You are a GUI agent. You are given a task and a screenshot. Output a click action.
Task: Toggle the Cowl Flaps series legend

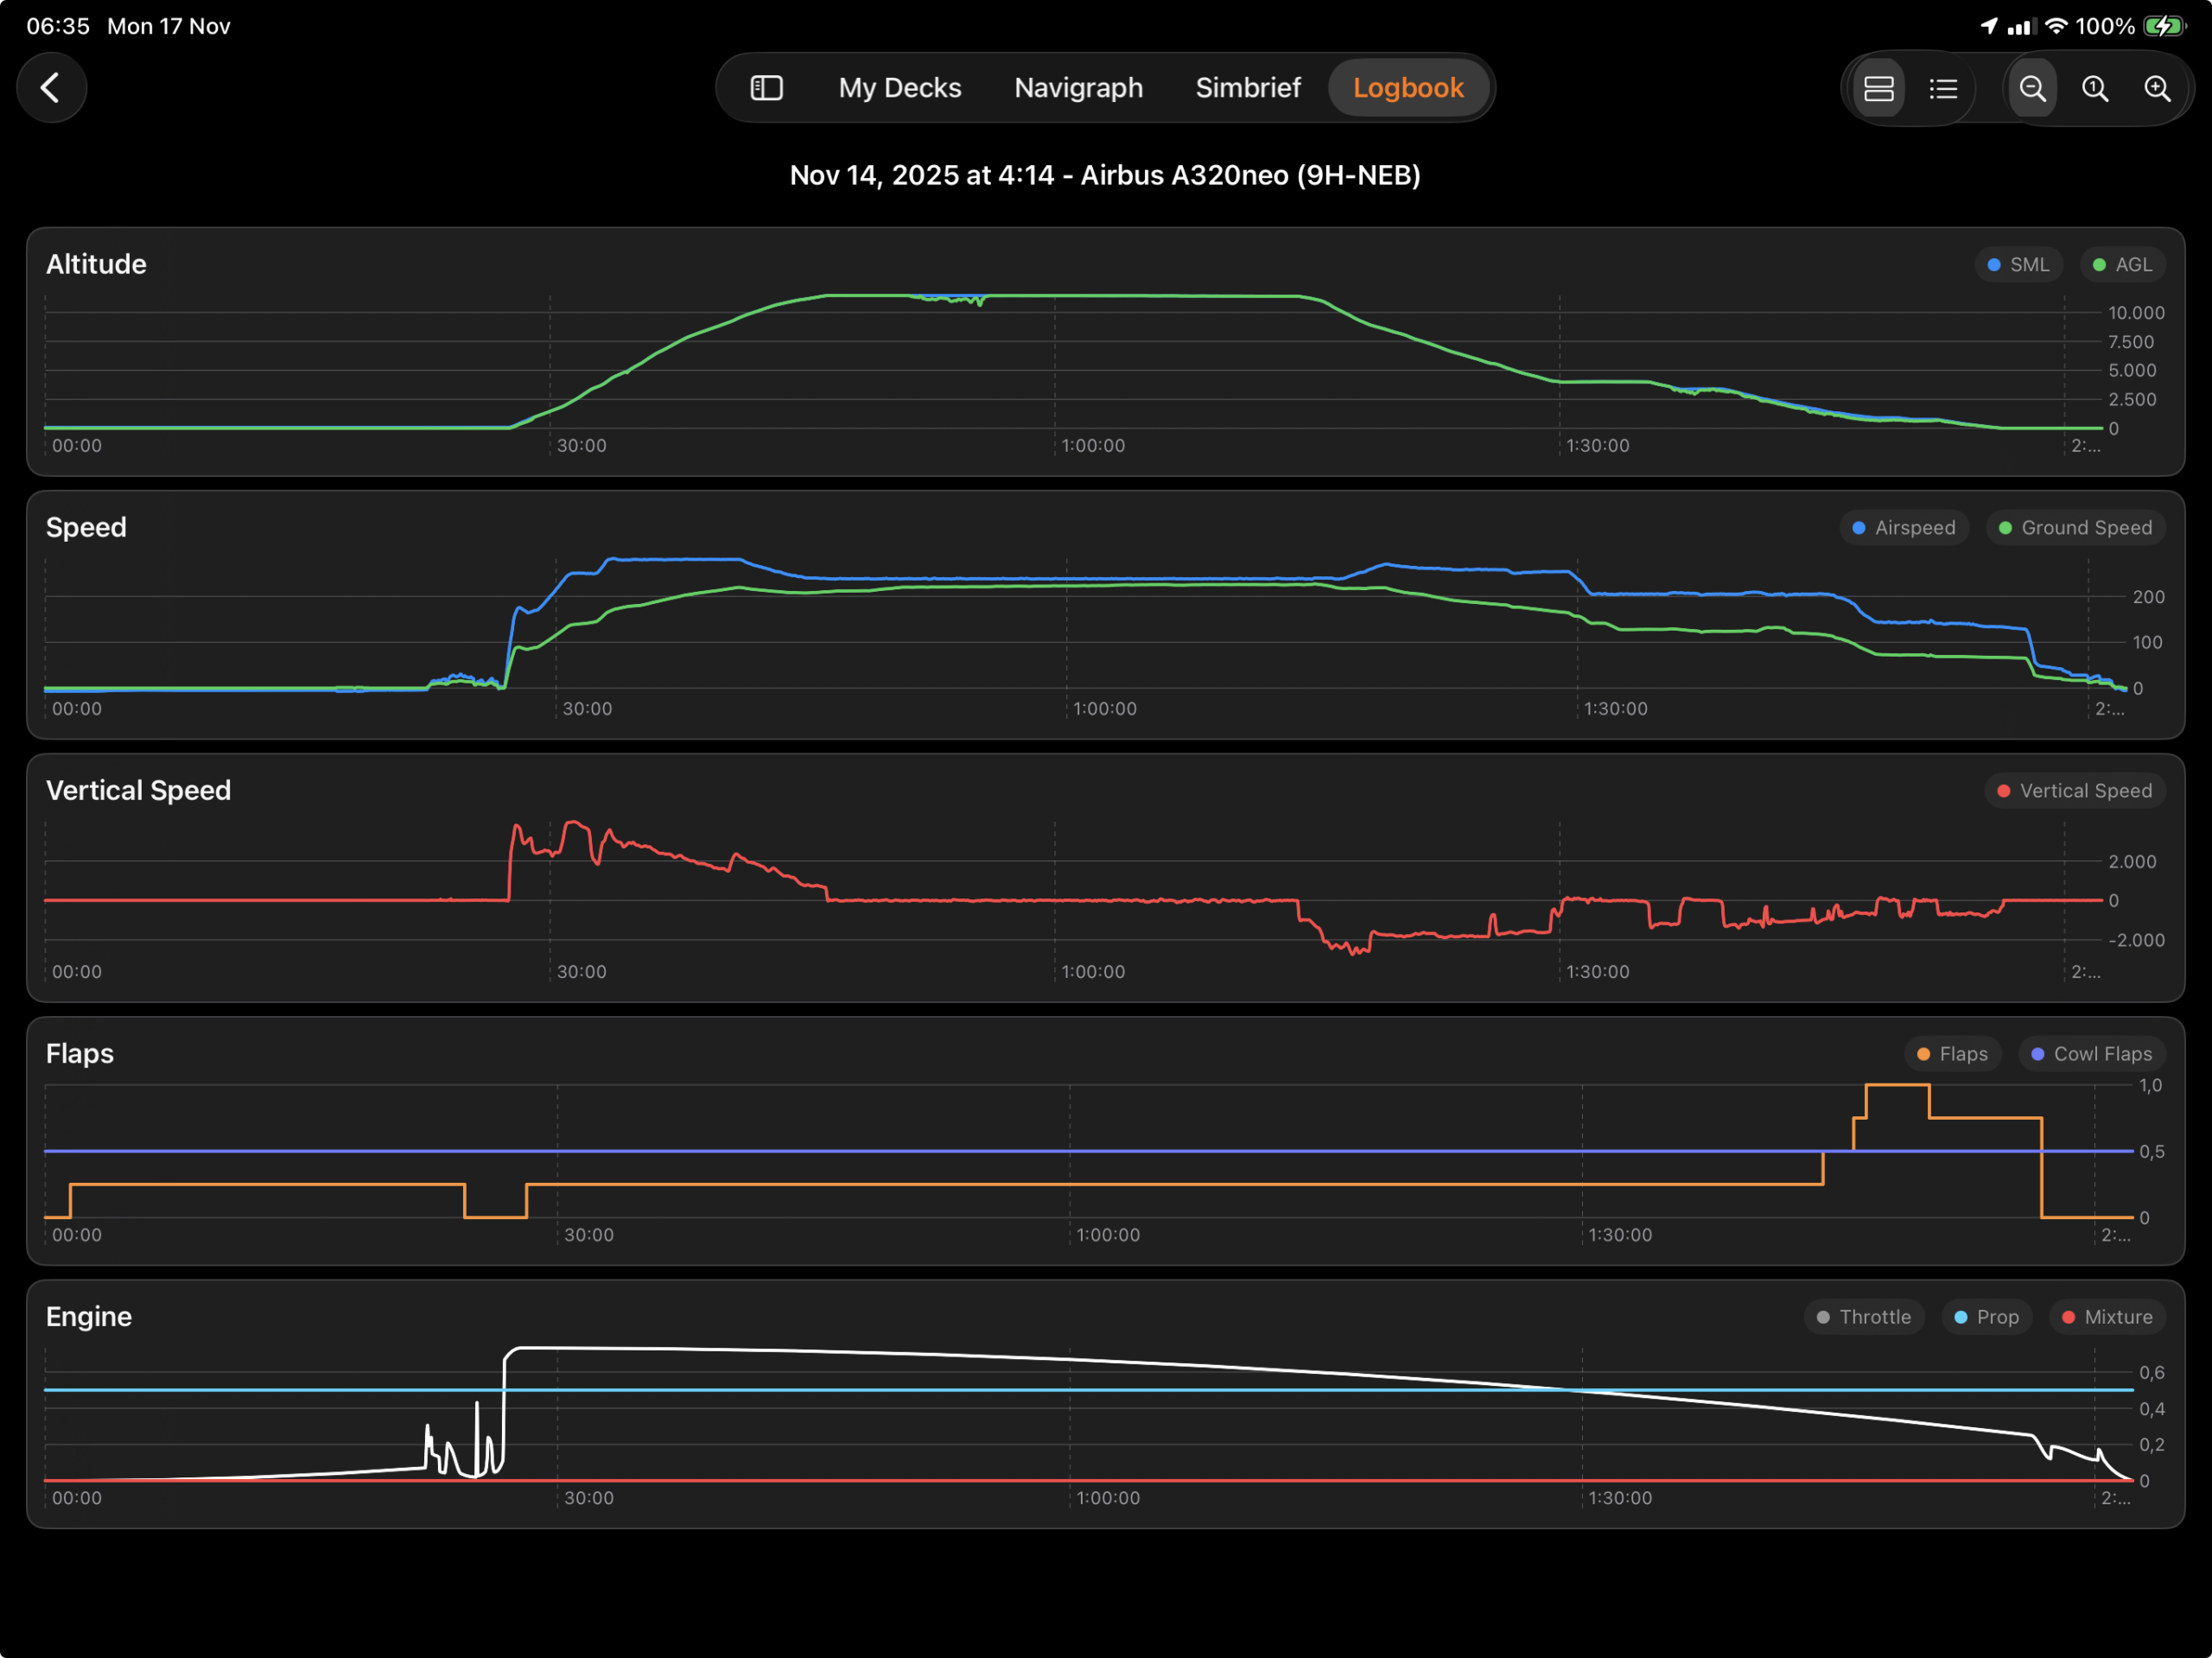click(2091, 1054)
